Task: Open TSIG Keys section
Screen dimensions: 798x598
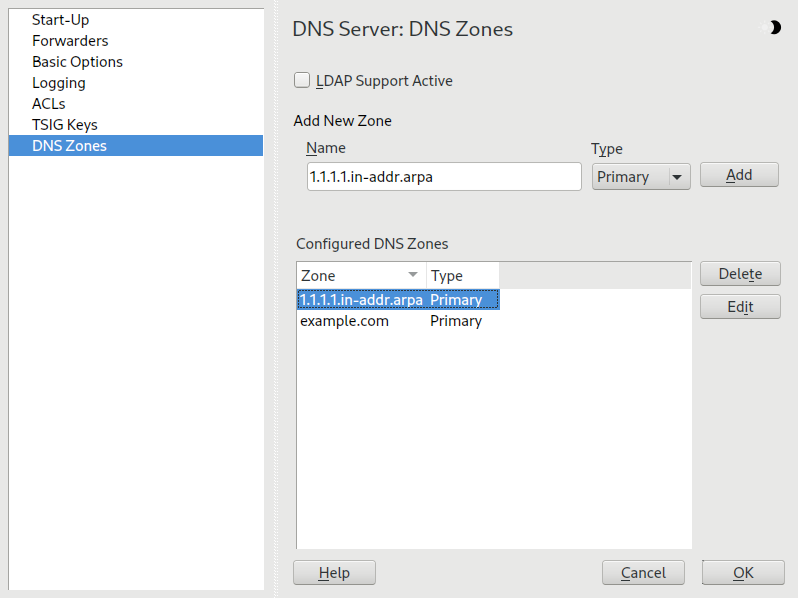Action: (x=65, y=125)
